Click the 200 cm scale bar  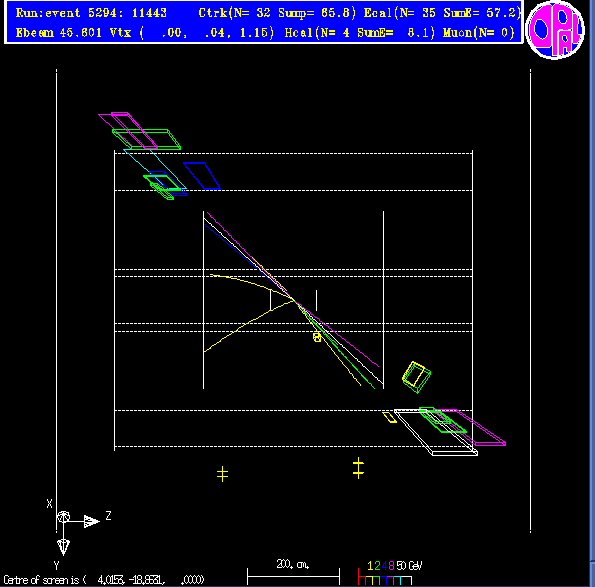[x=293, y=576]
